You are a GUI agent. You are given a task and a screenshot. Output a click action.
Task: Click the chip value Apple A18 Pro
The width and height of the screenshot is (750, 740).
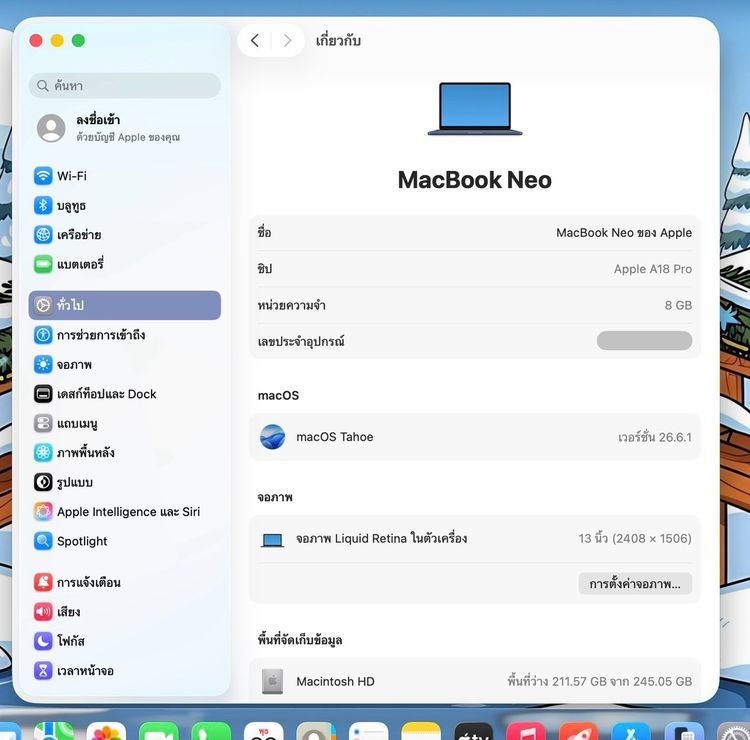[652, 269]
